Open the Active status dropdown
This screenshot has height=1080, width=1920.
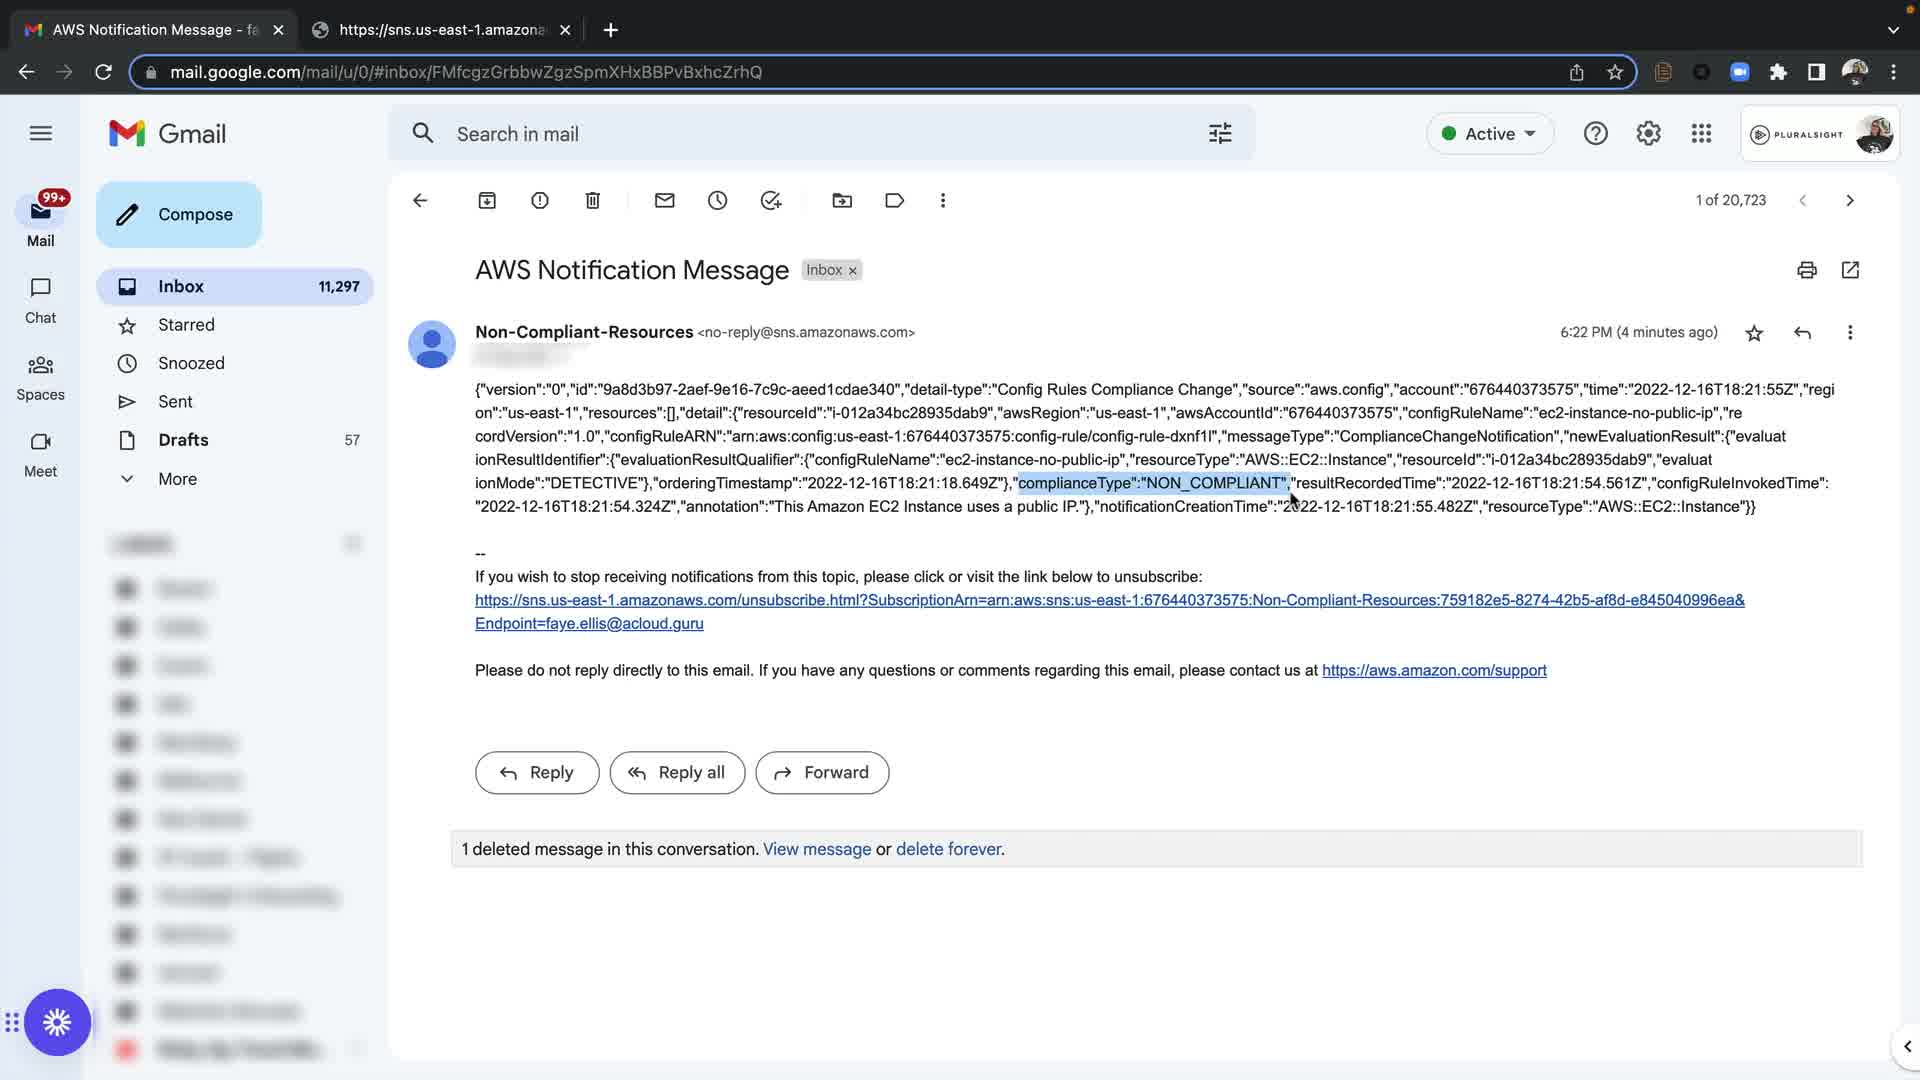pos(1490,134)
